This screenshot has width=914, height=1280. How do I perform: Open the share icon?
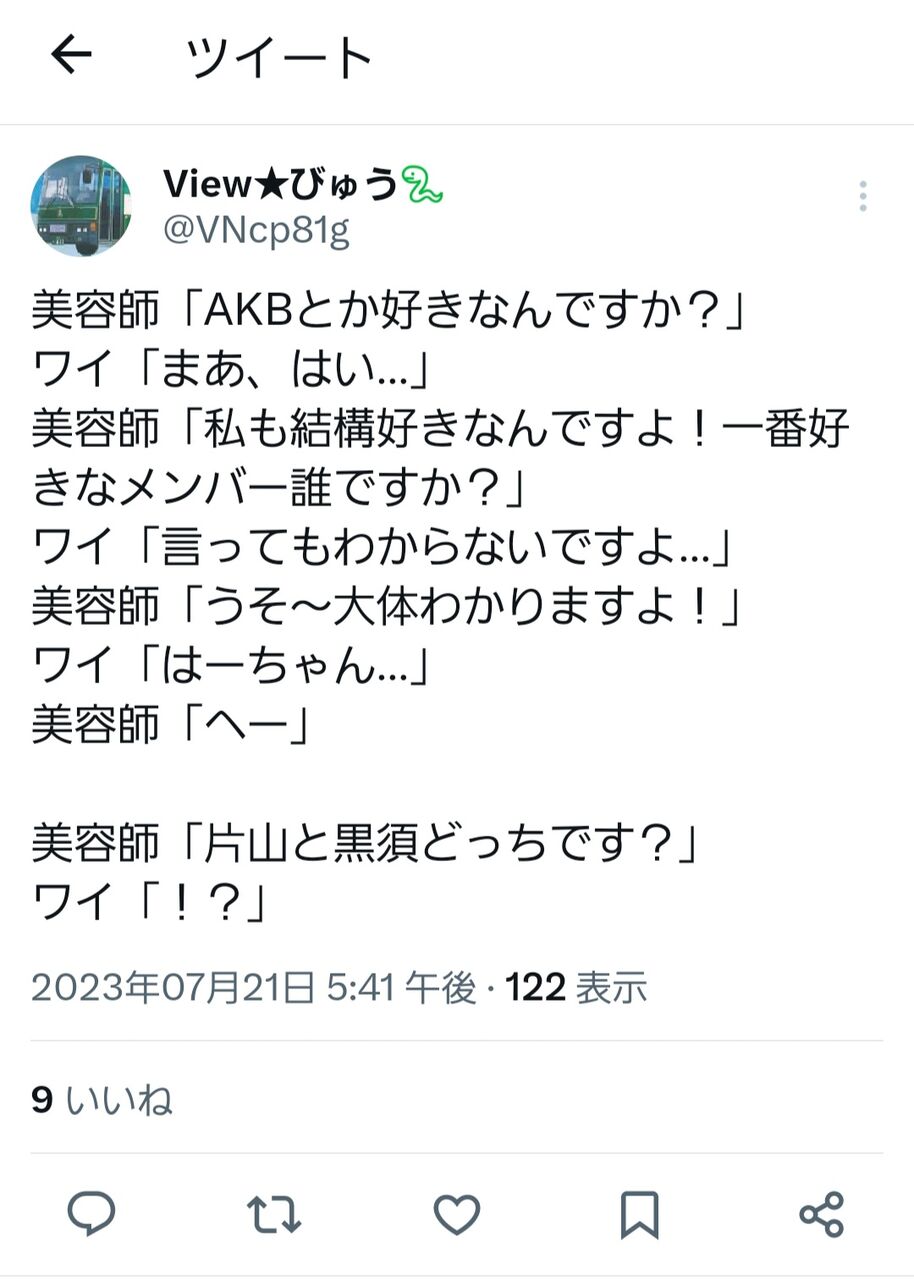[x=822, y=1215]
